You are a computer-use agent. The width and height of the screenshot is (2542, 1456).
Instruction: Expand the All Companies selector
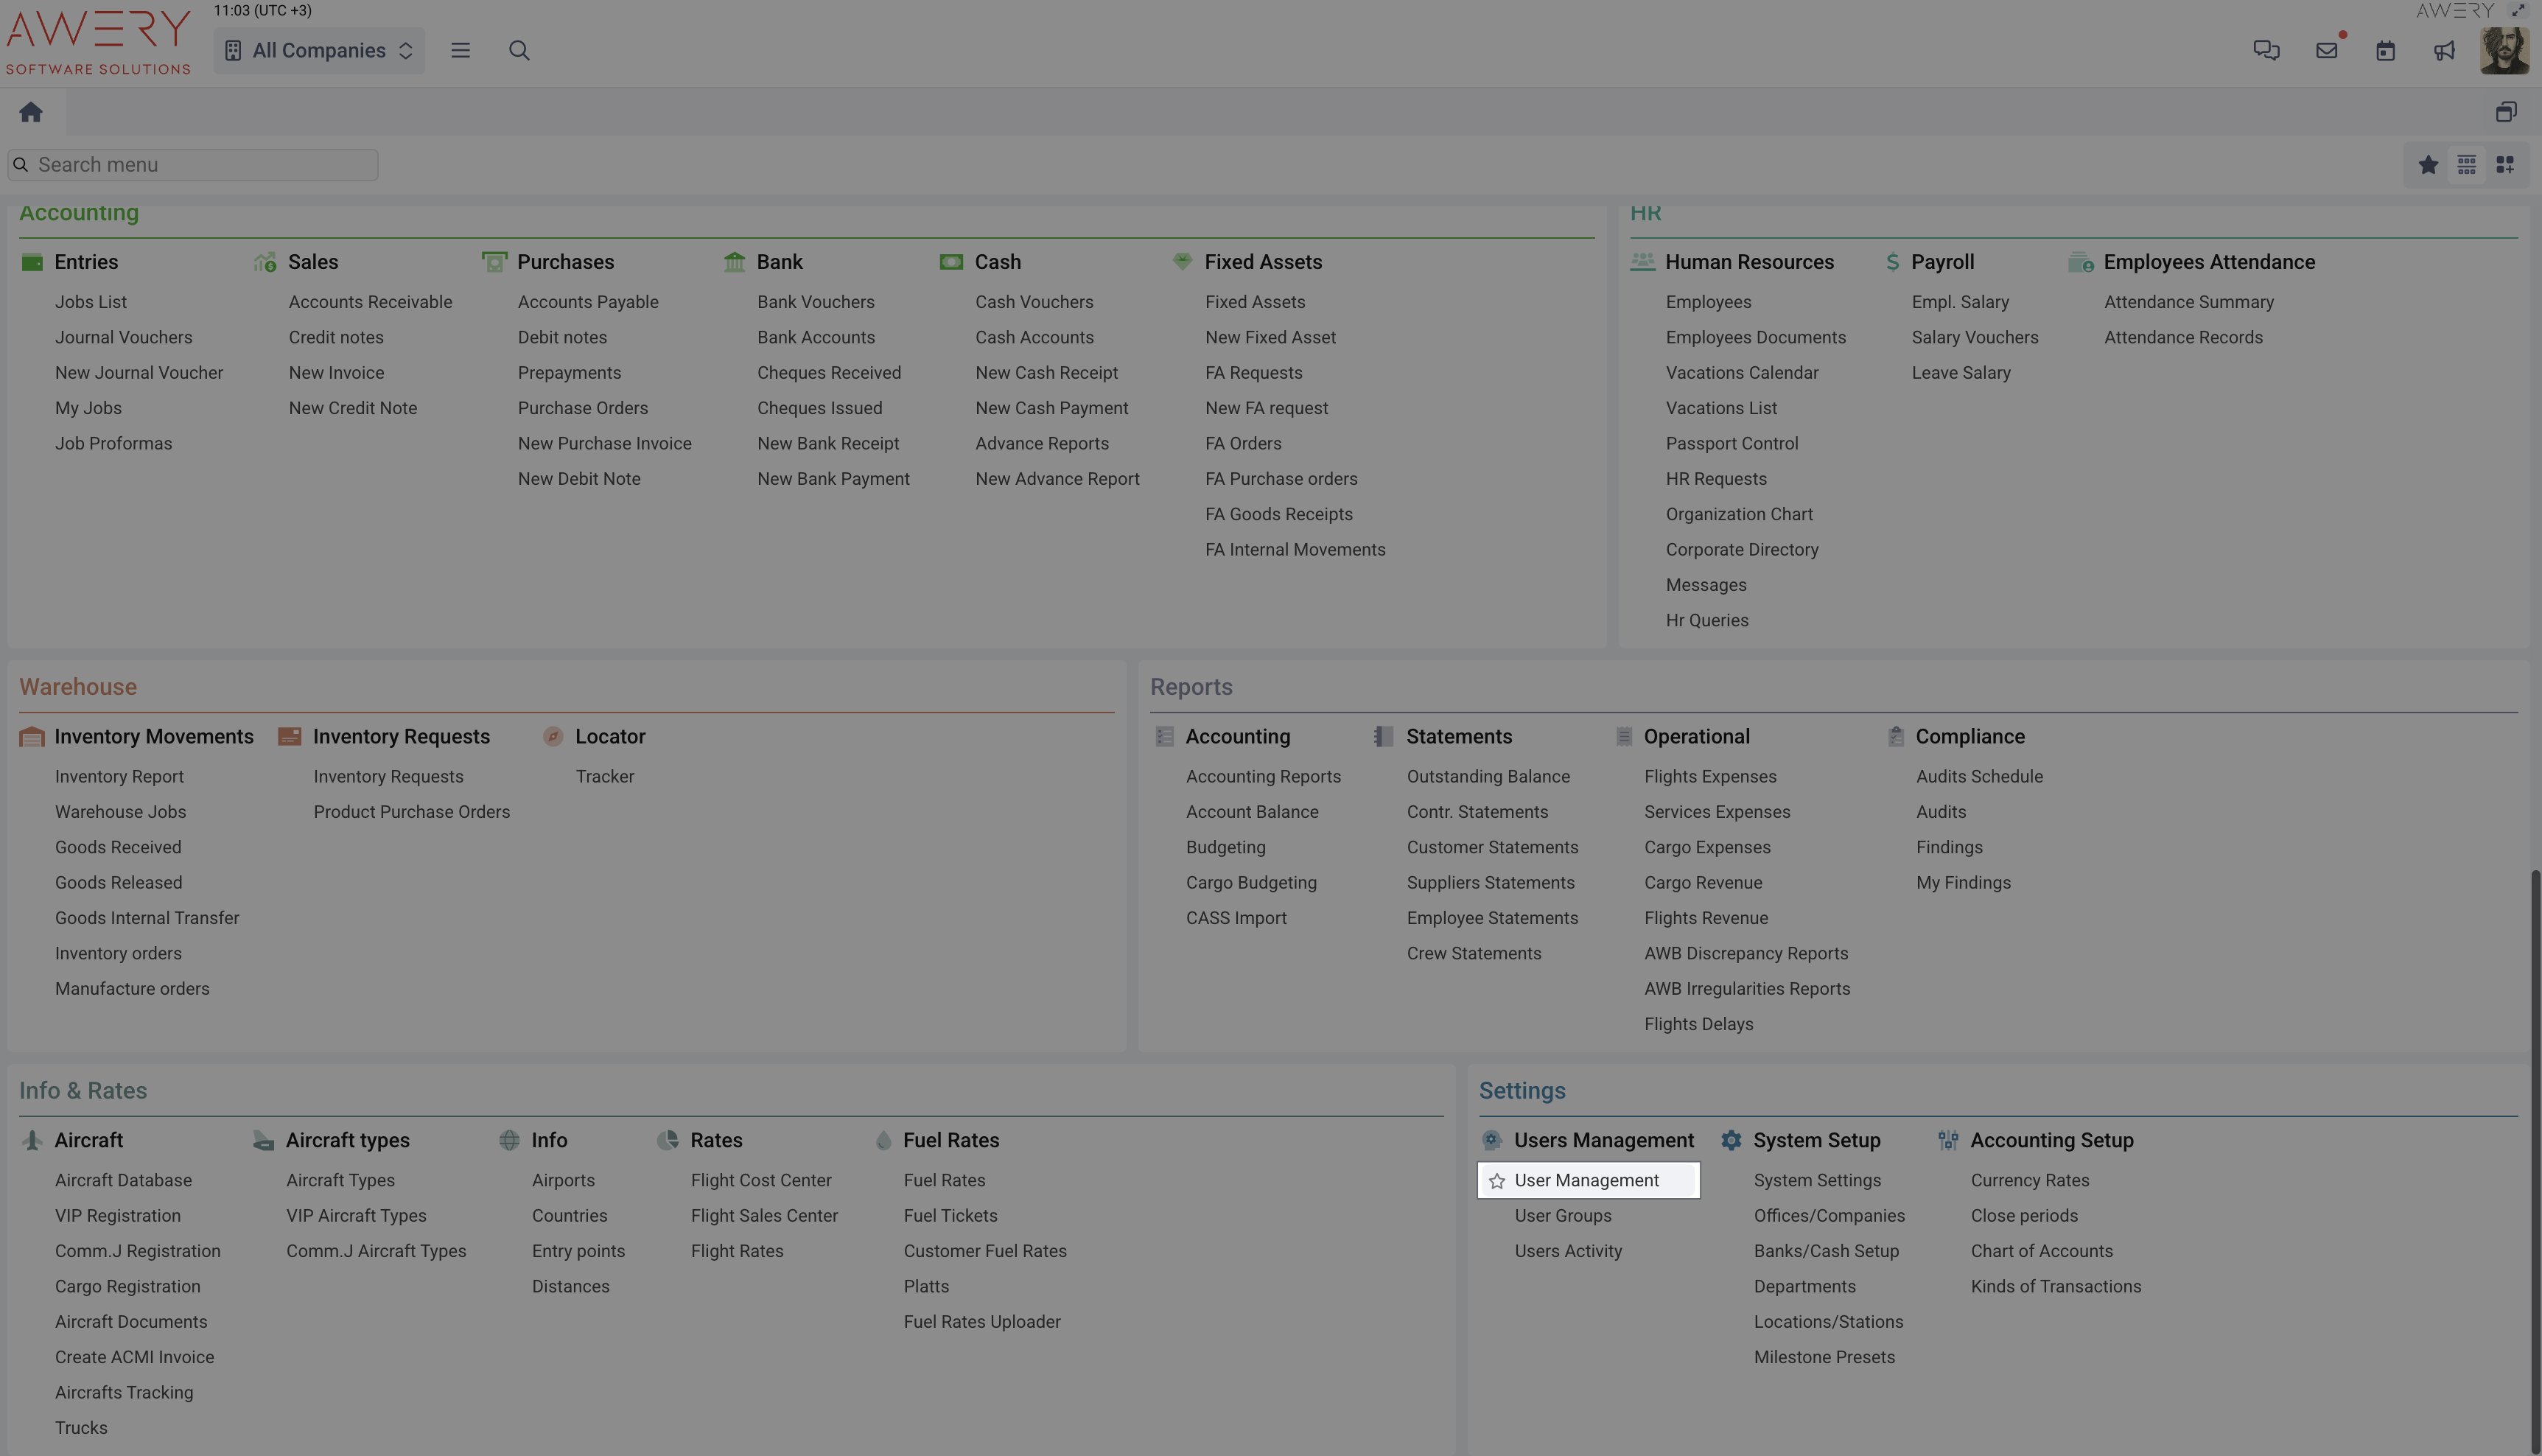point(319,50)
